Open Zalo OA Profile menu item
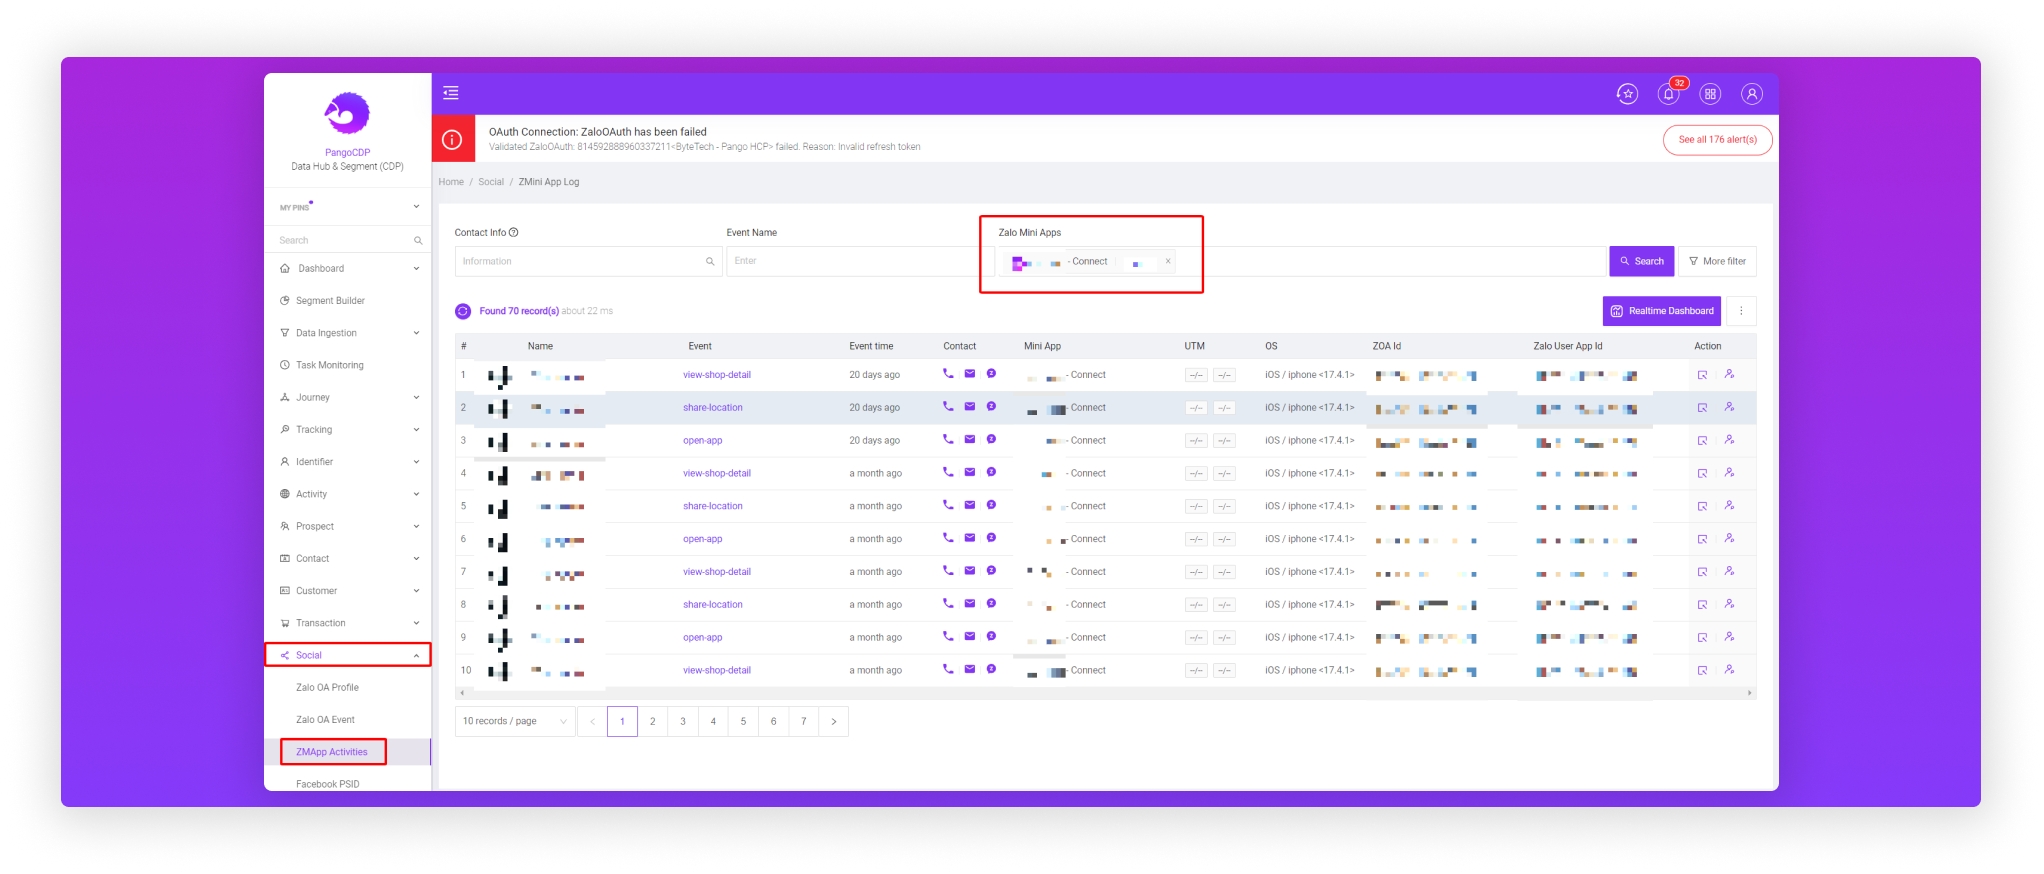The image size is (2044, 874). point(327,688)
